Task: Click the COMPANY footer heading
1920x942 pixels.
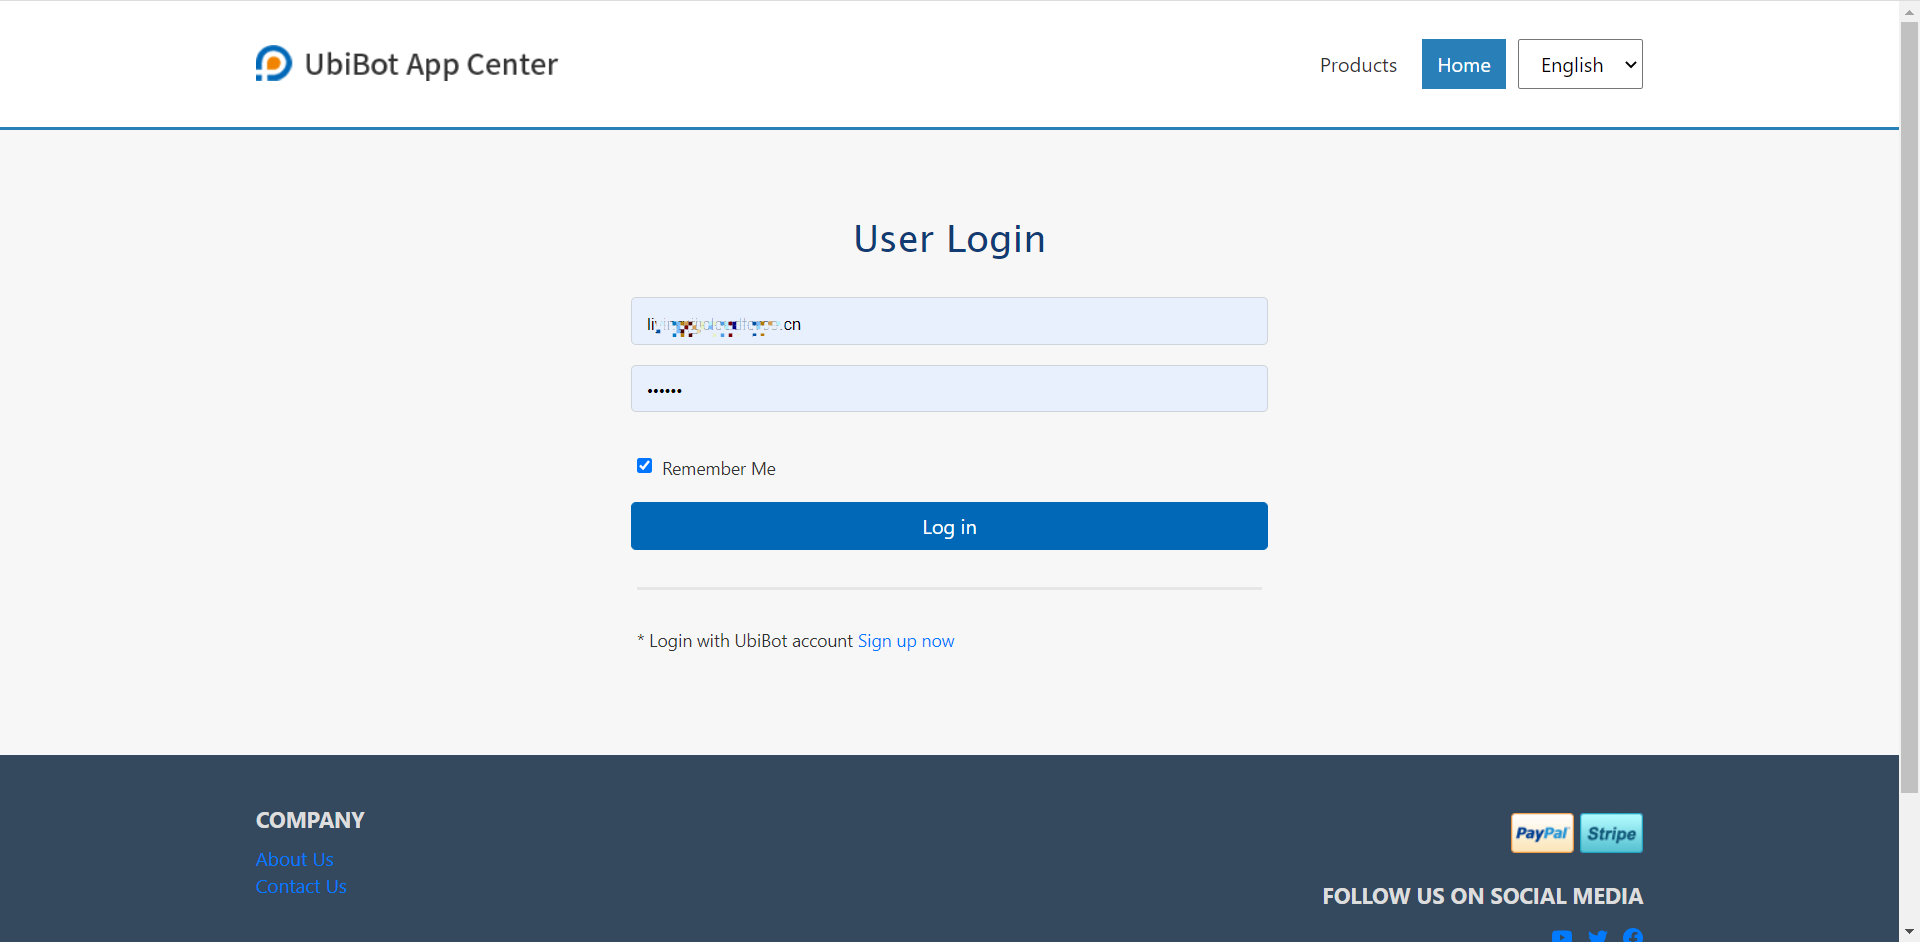Action: 310,820
